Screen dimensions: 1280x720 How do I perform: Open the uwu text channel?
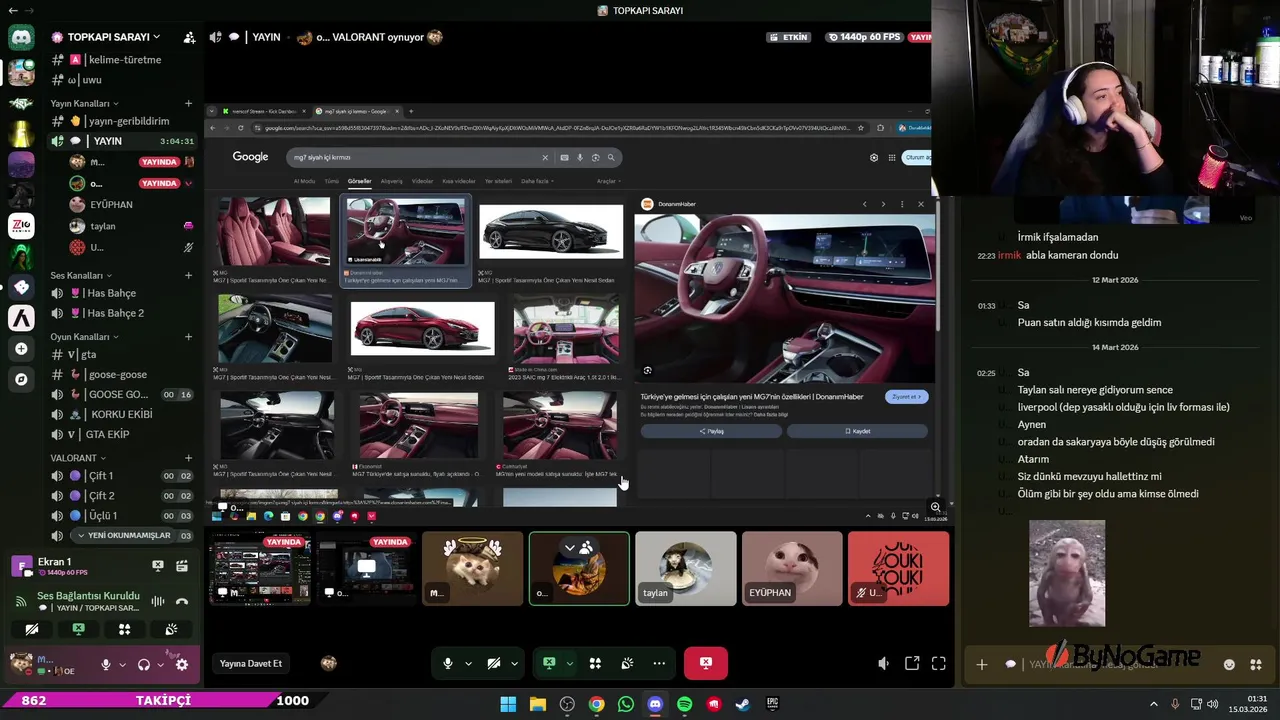coord(123,80)
